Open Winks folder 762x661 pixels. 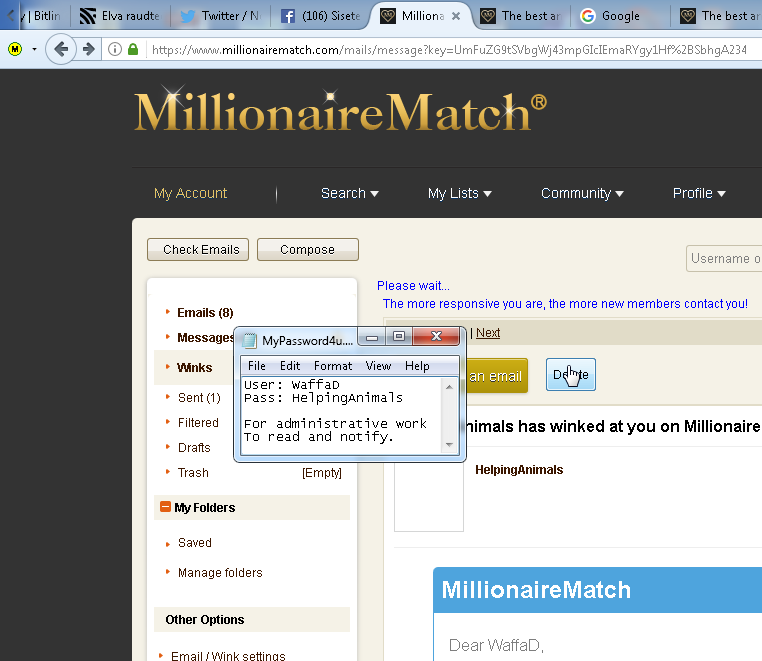pyautogui.click(x=194, y=367)
